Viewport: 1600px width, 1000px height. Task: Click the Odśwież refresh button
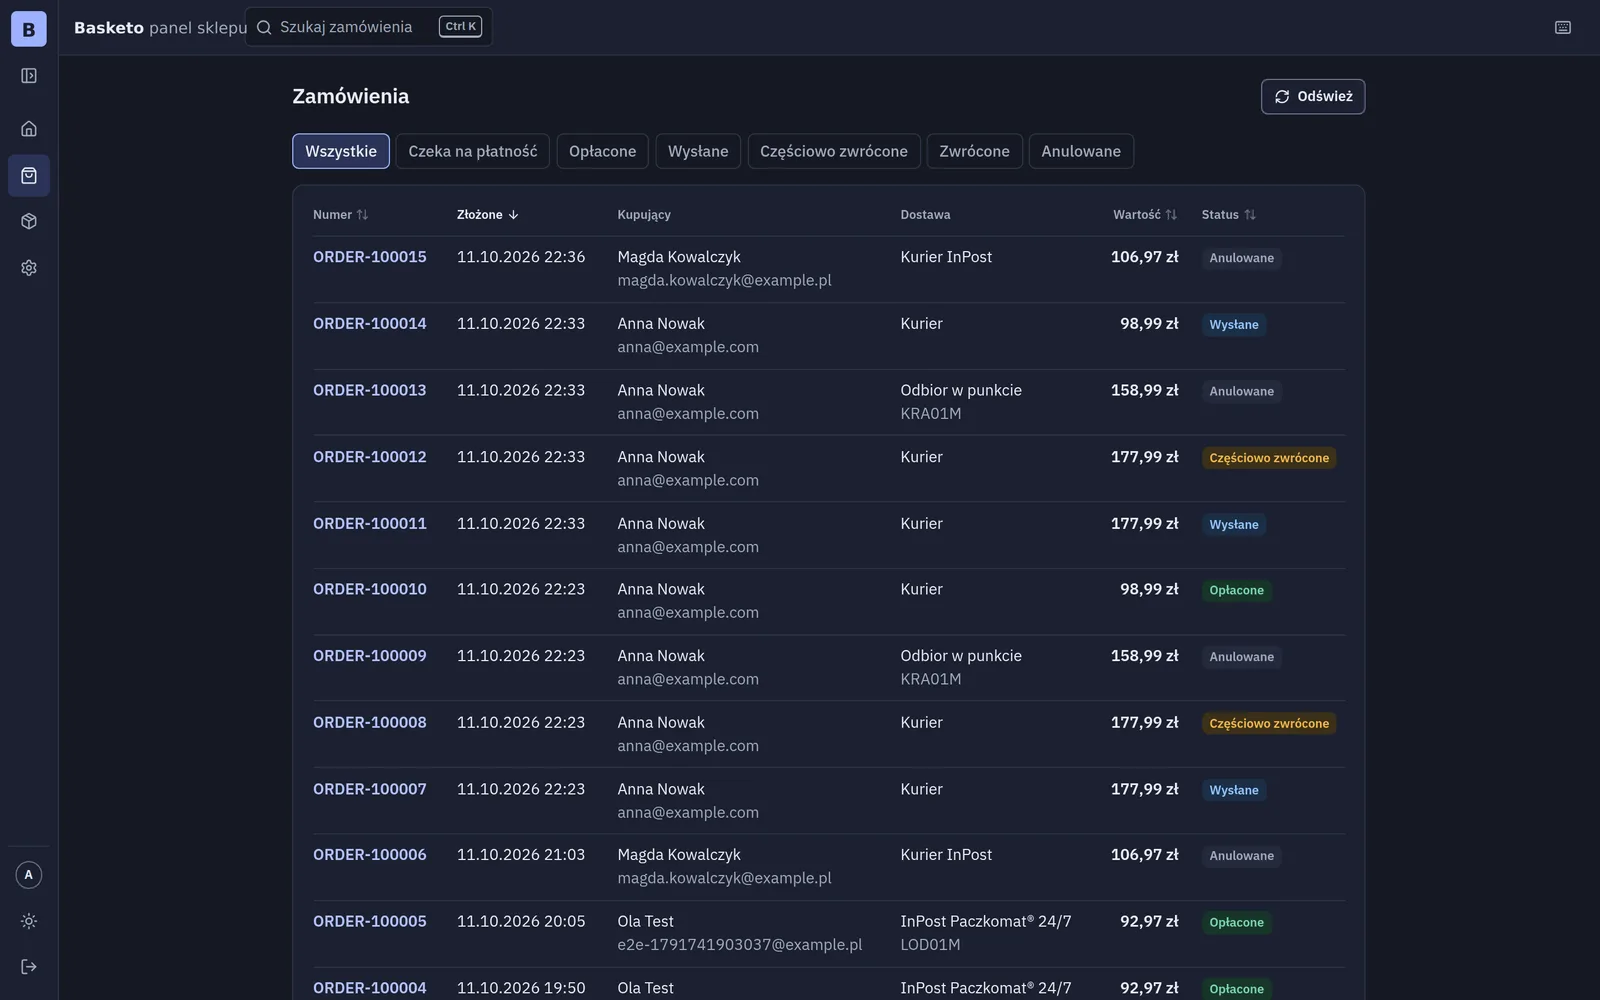[1313, 97]
